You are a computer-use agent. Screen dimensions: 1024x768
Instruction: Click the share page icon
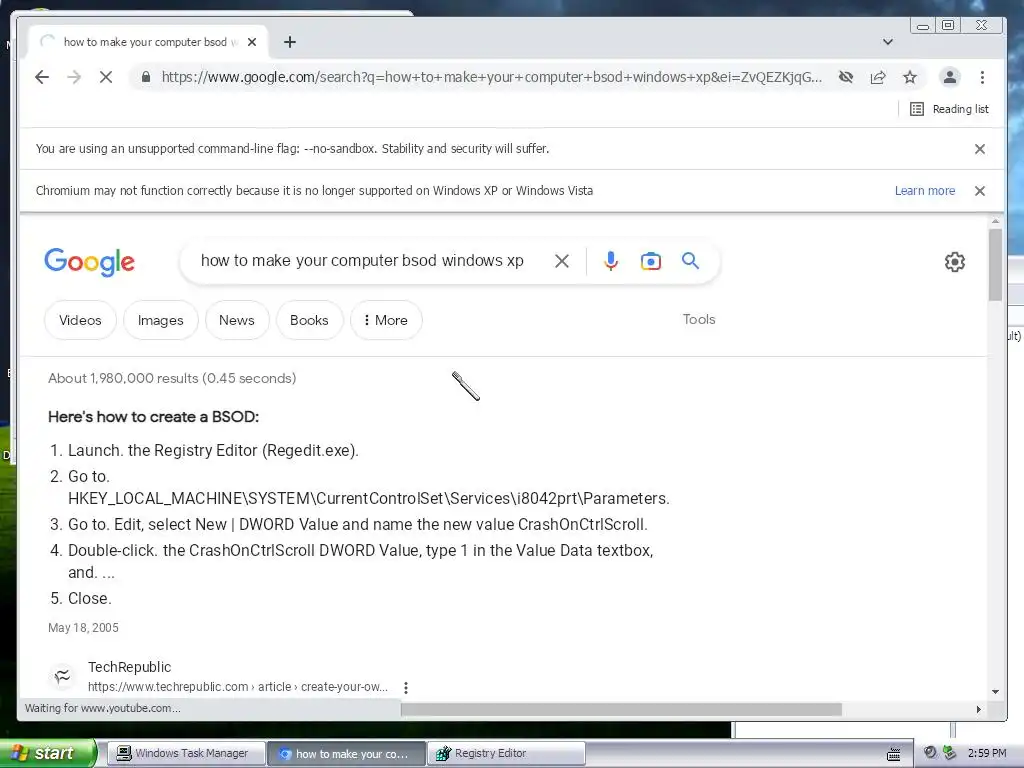(x=878, y=77)
